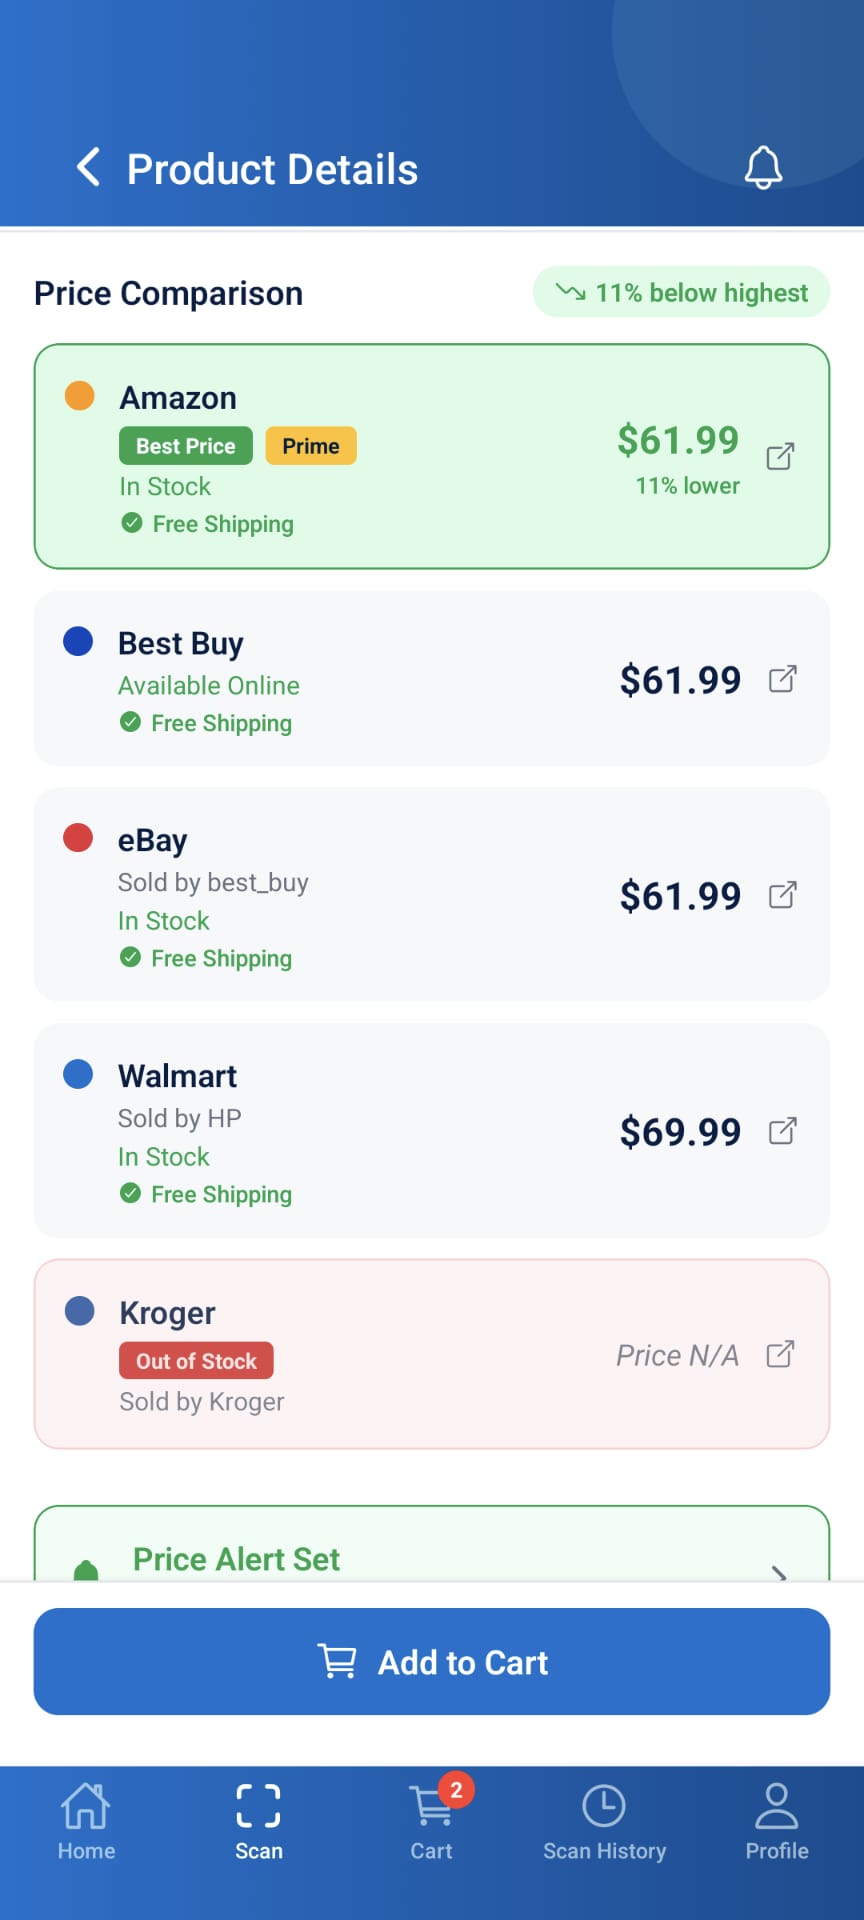The width and height of the screenshot is (864, 1920).
Task: View Scan History tab
Action: click(x=604, y=1822)
